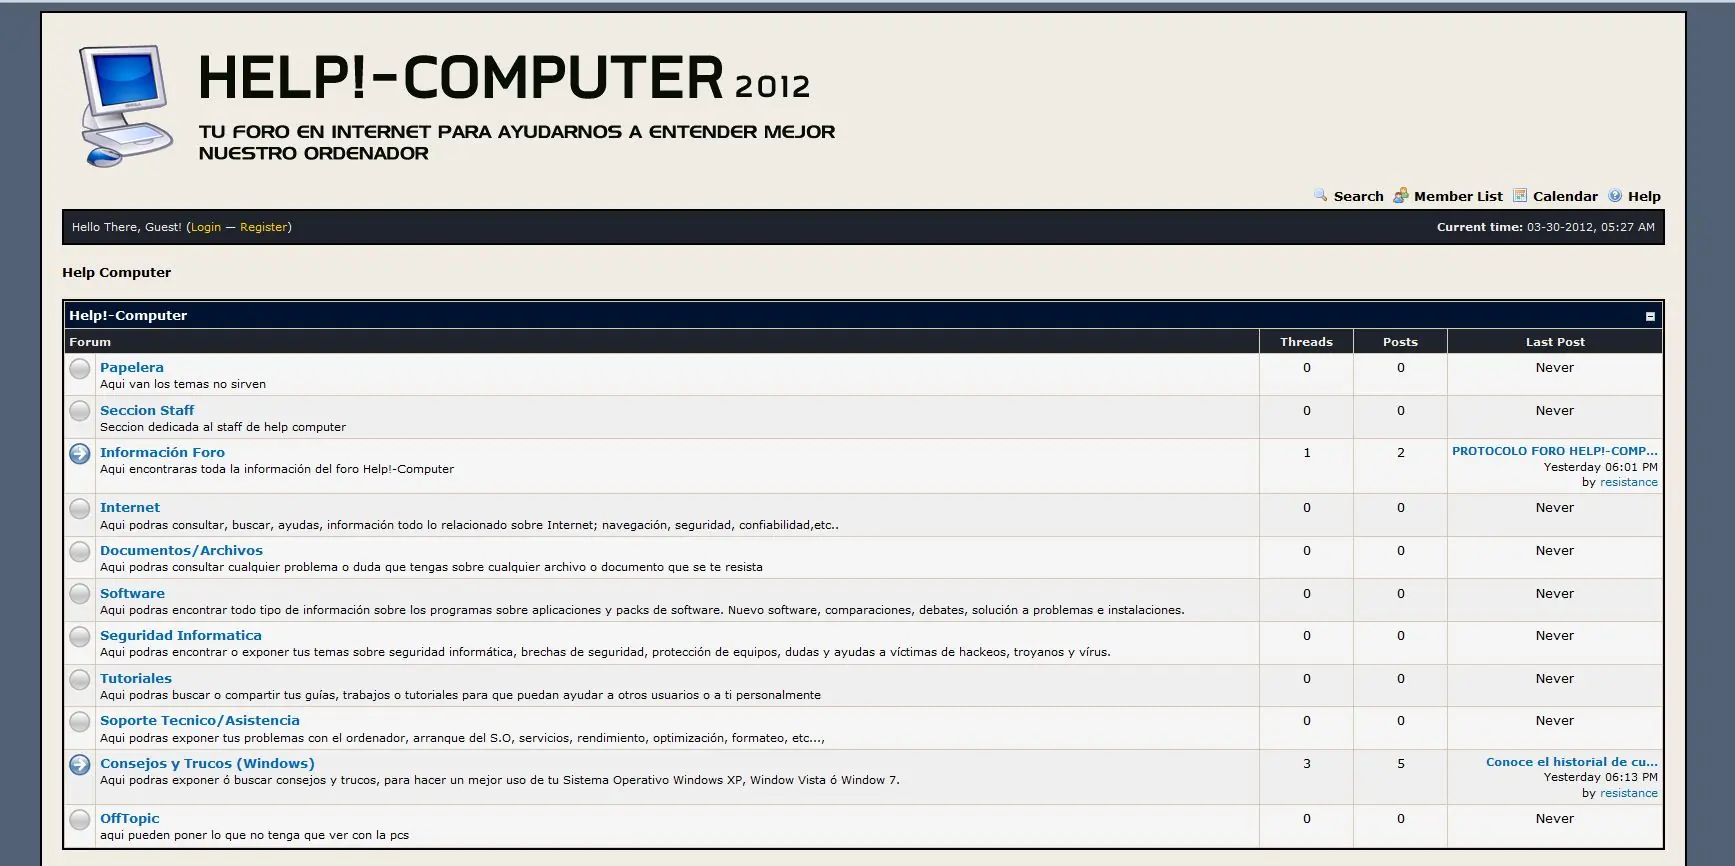
Task: Open the Internet forum
Action: click(x=130, y=507)
